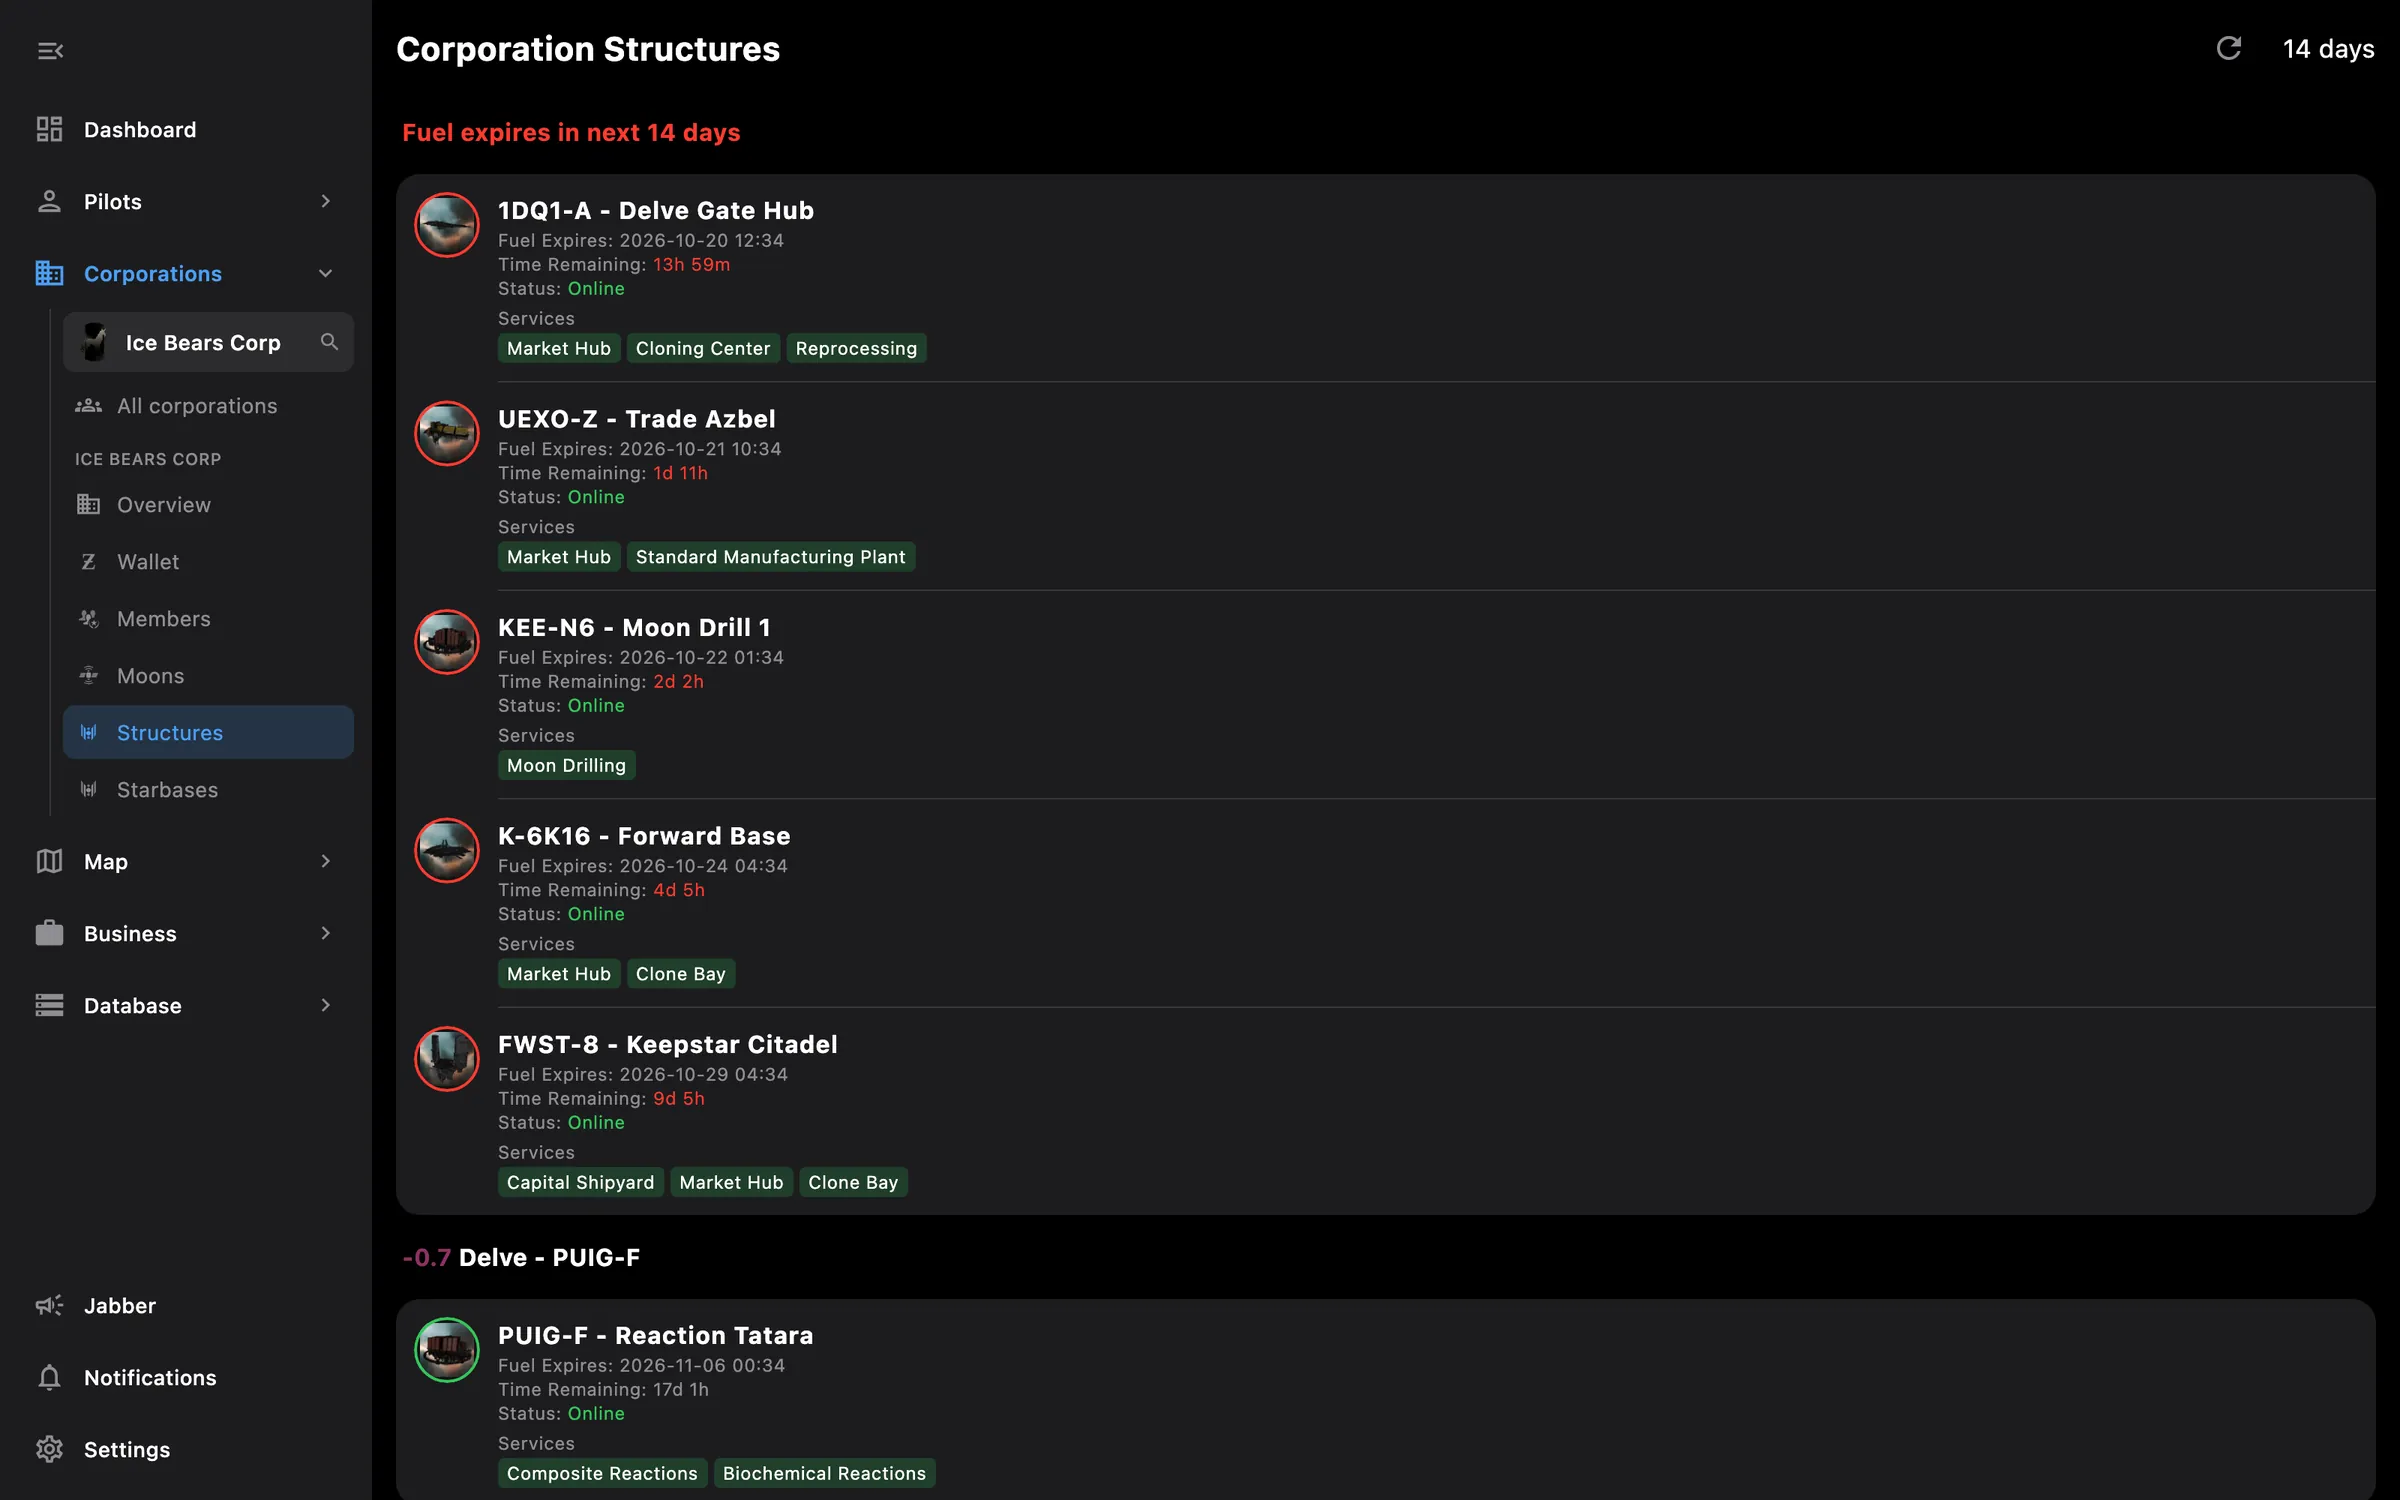Image resolution: width=2400 pixels, height=1500 pixels.
Task: Click the Composite Reactions service tag
Action: coord(602,1473)
